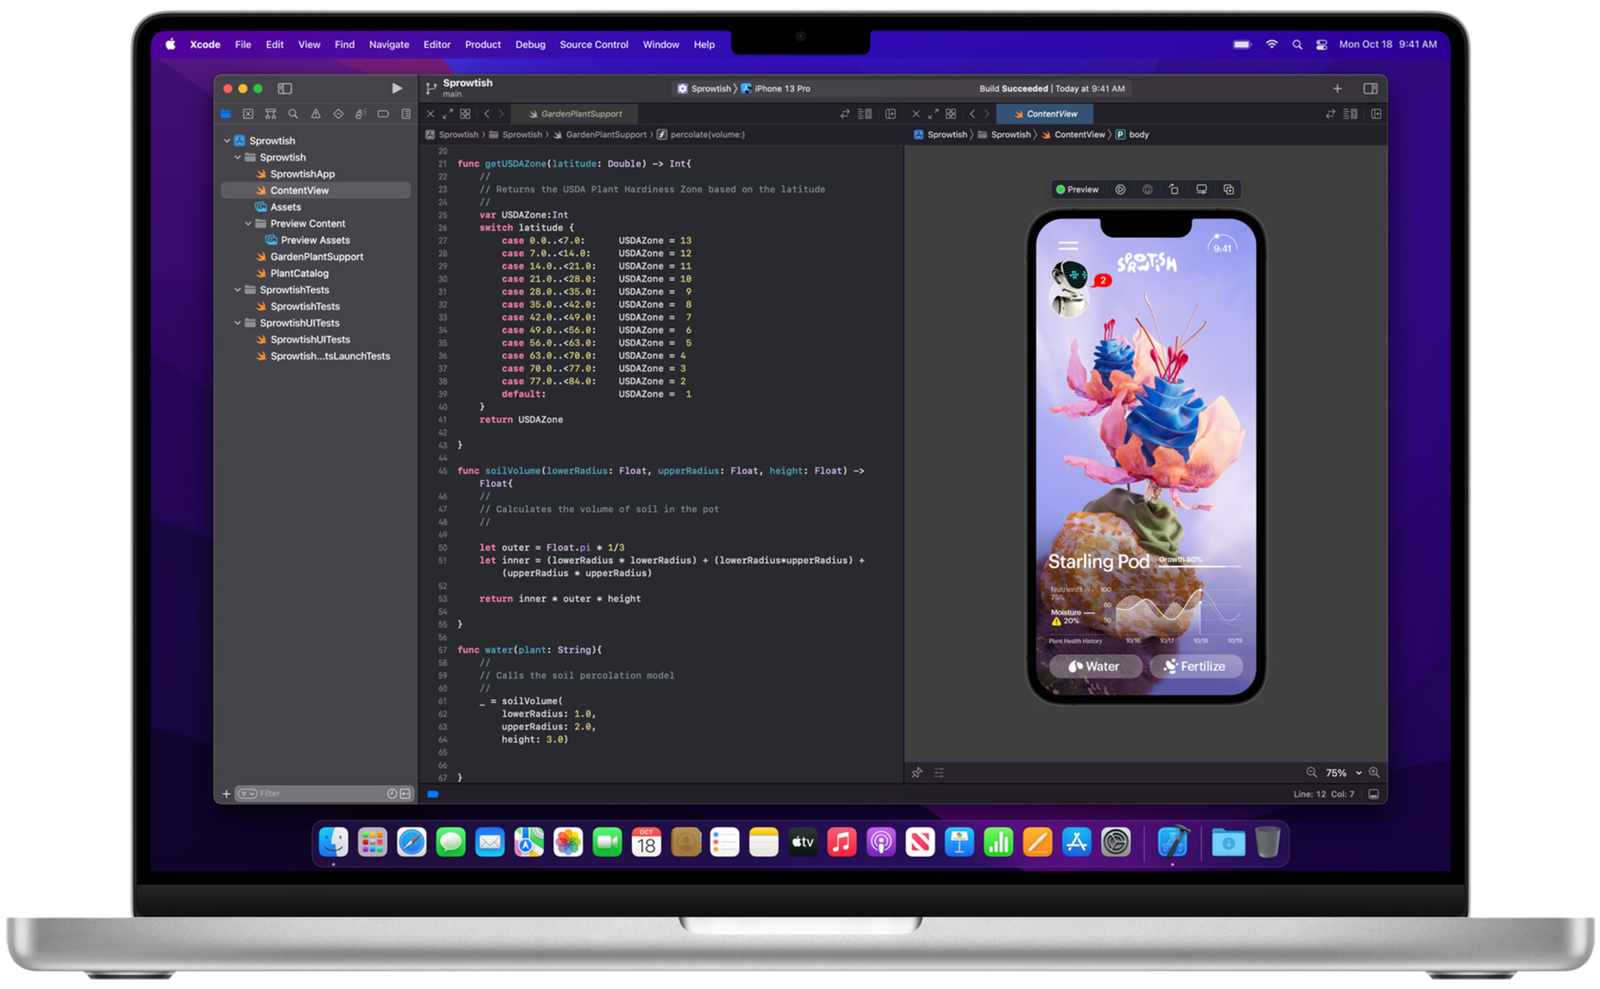
Task: Click the duplicate preview icon
Action: pyautogui.click(x=1229, y=189)
